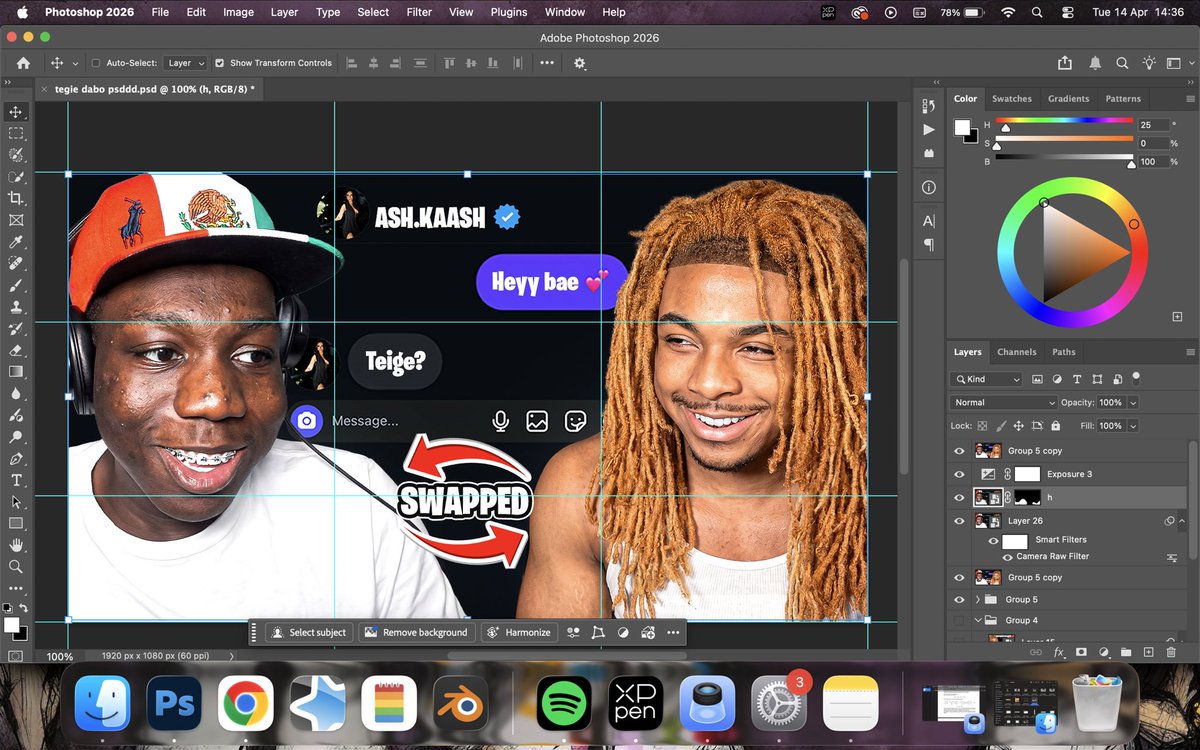Open the filter layers by text icon

coord(1077,379)
